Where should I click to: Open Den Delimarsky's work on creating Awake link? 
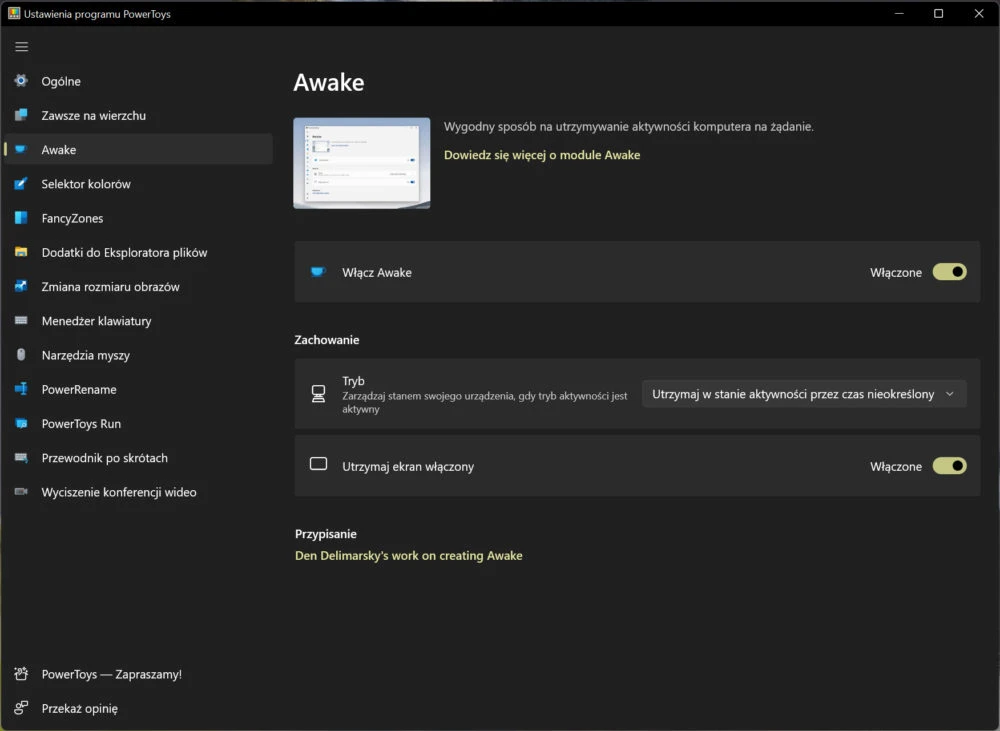click(x=408, y=556)
